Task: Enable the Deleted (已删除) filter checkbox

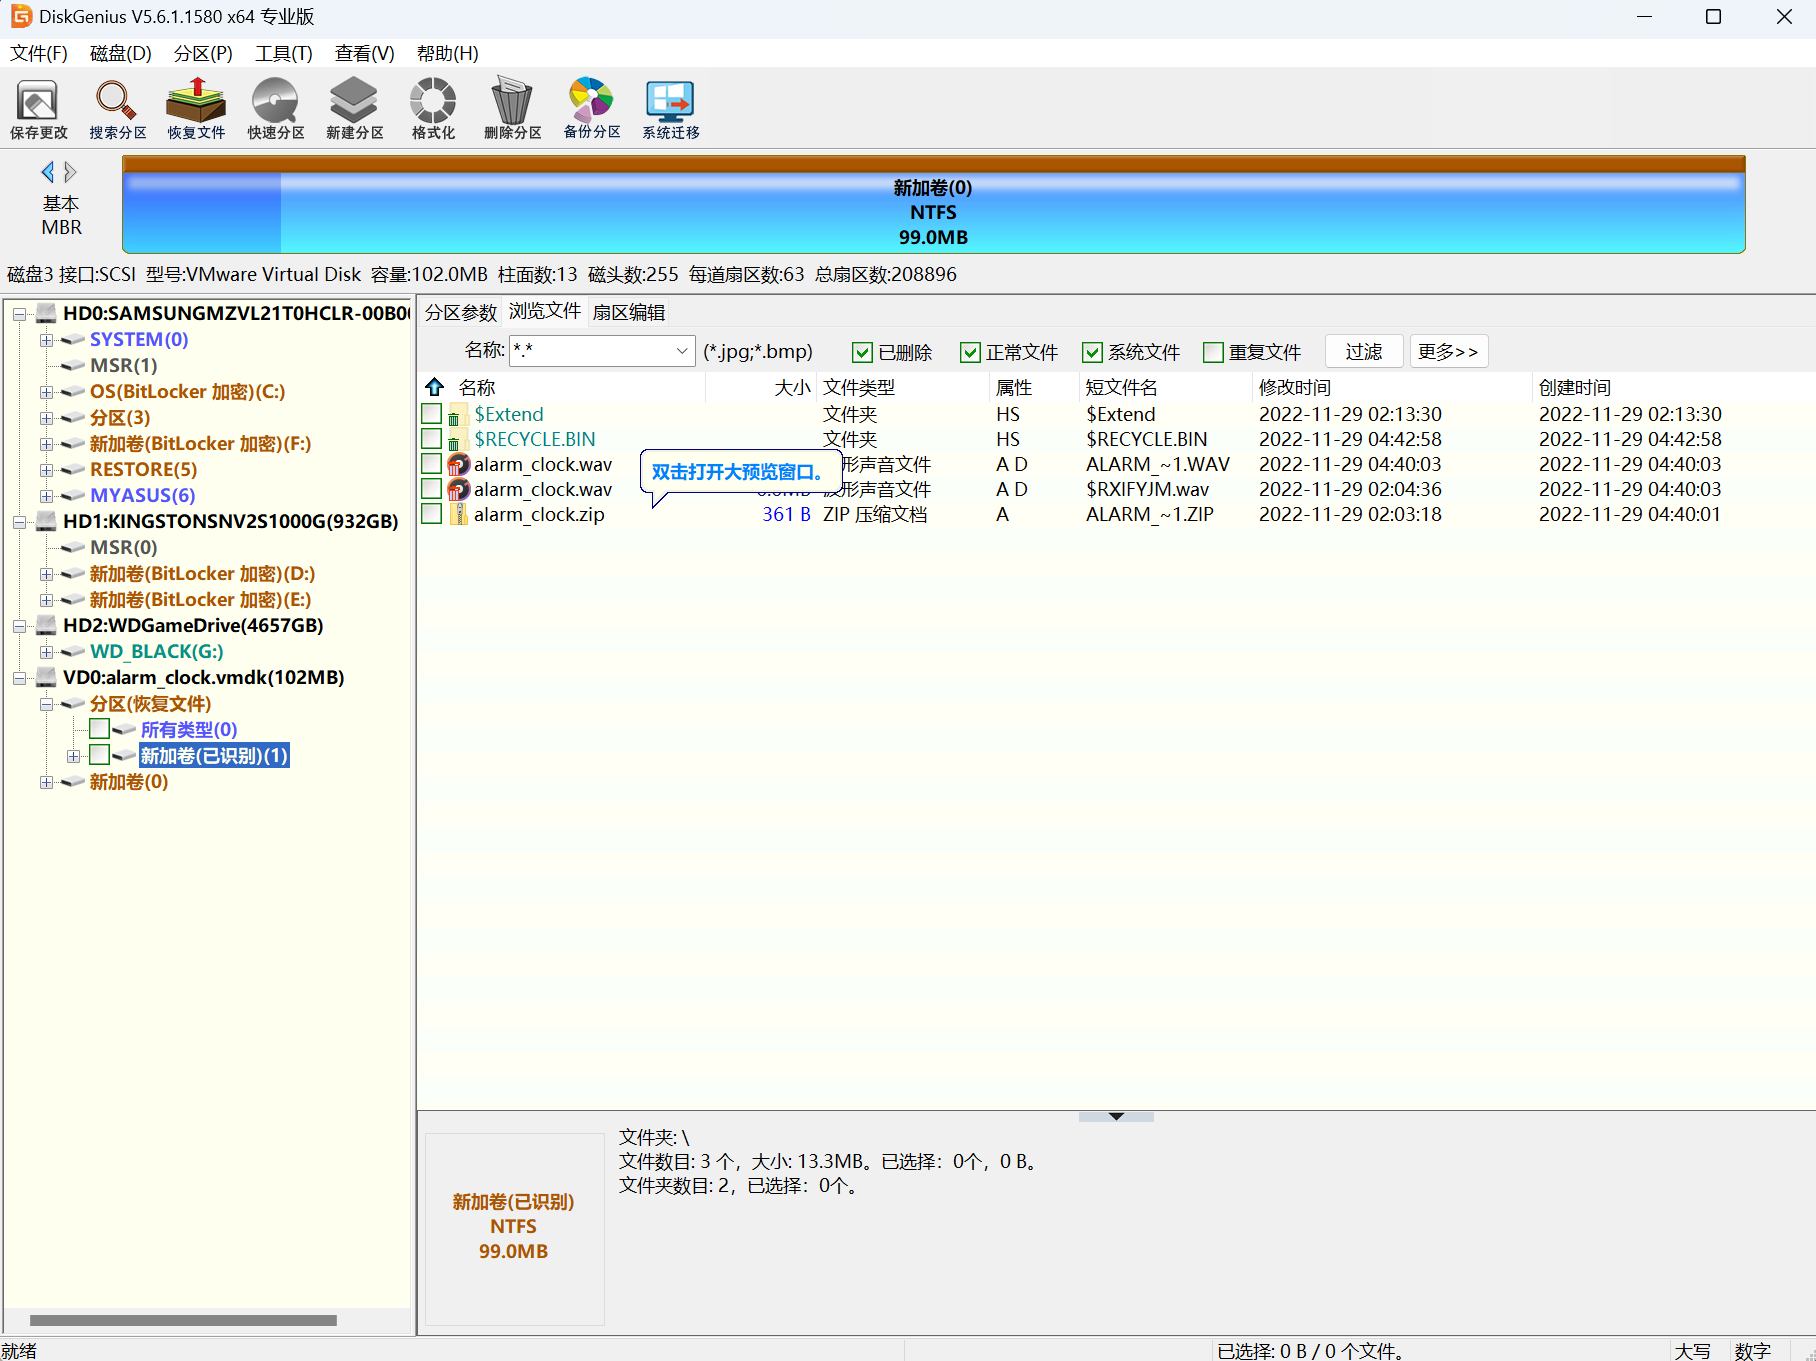Action: [862, 352]
